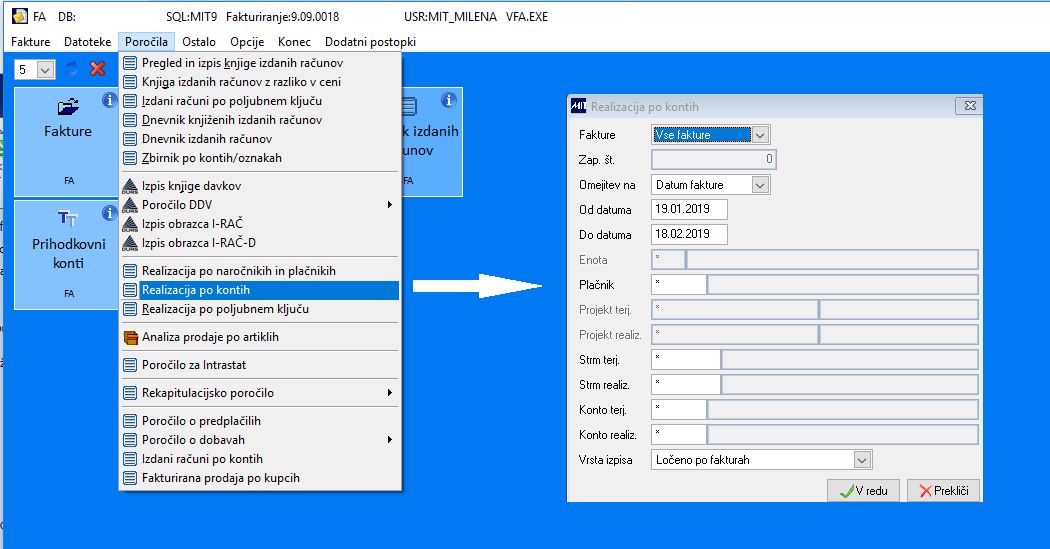1050x549 pixels.
Task: Click the Prihodkovni konti tile icon
Action: click(68, 218)
